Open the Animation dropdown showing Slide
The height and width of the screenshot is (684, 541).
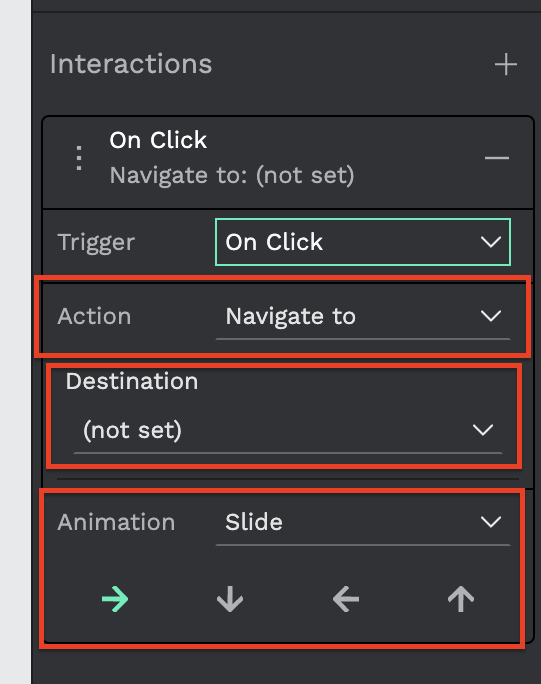(x=363, y=522)
